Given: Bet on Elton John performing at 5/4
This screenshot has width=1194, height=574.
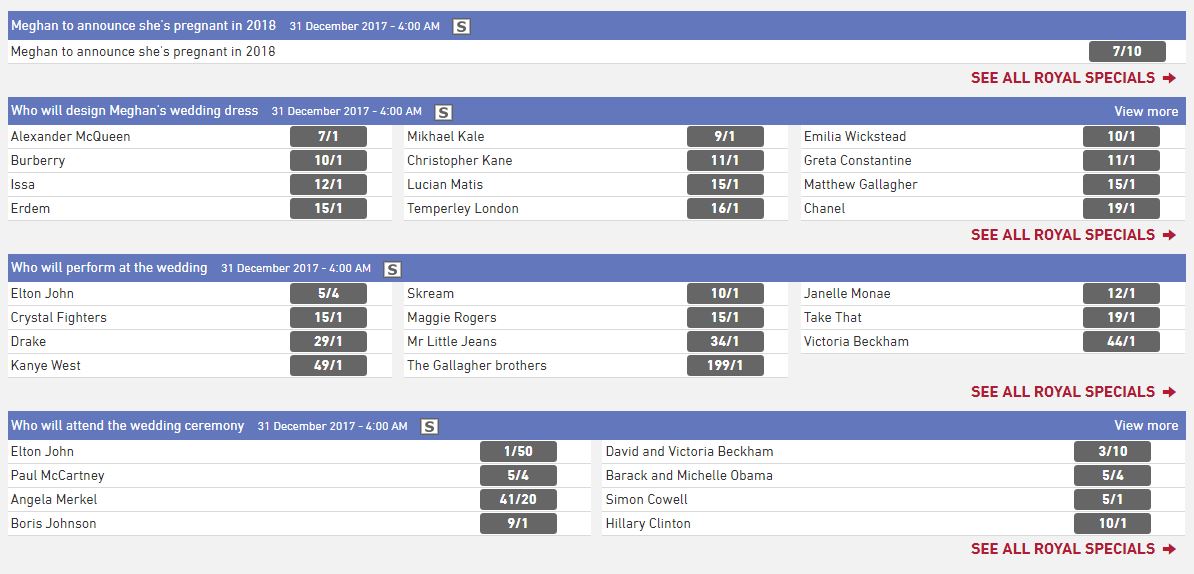Looking at the screenshot, I should [328, 294].
